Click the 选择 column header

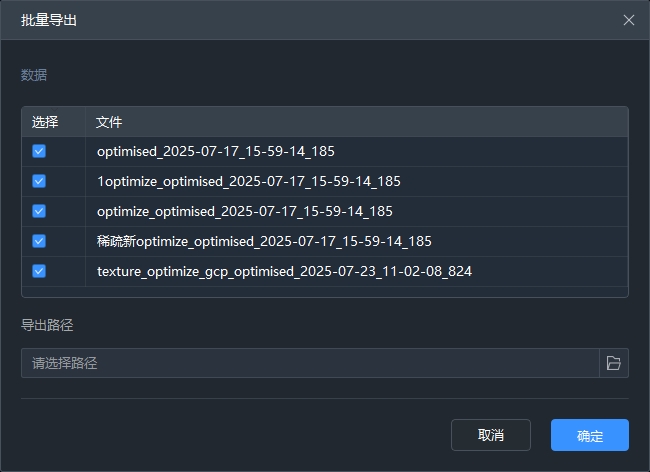point(45,122)
